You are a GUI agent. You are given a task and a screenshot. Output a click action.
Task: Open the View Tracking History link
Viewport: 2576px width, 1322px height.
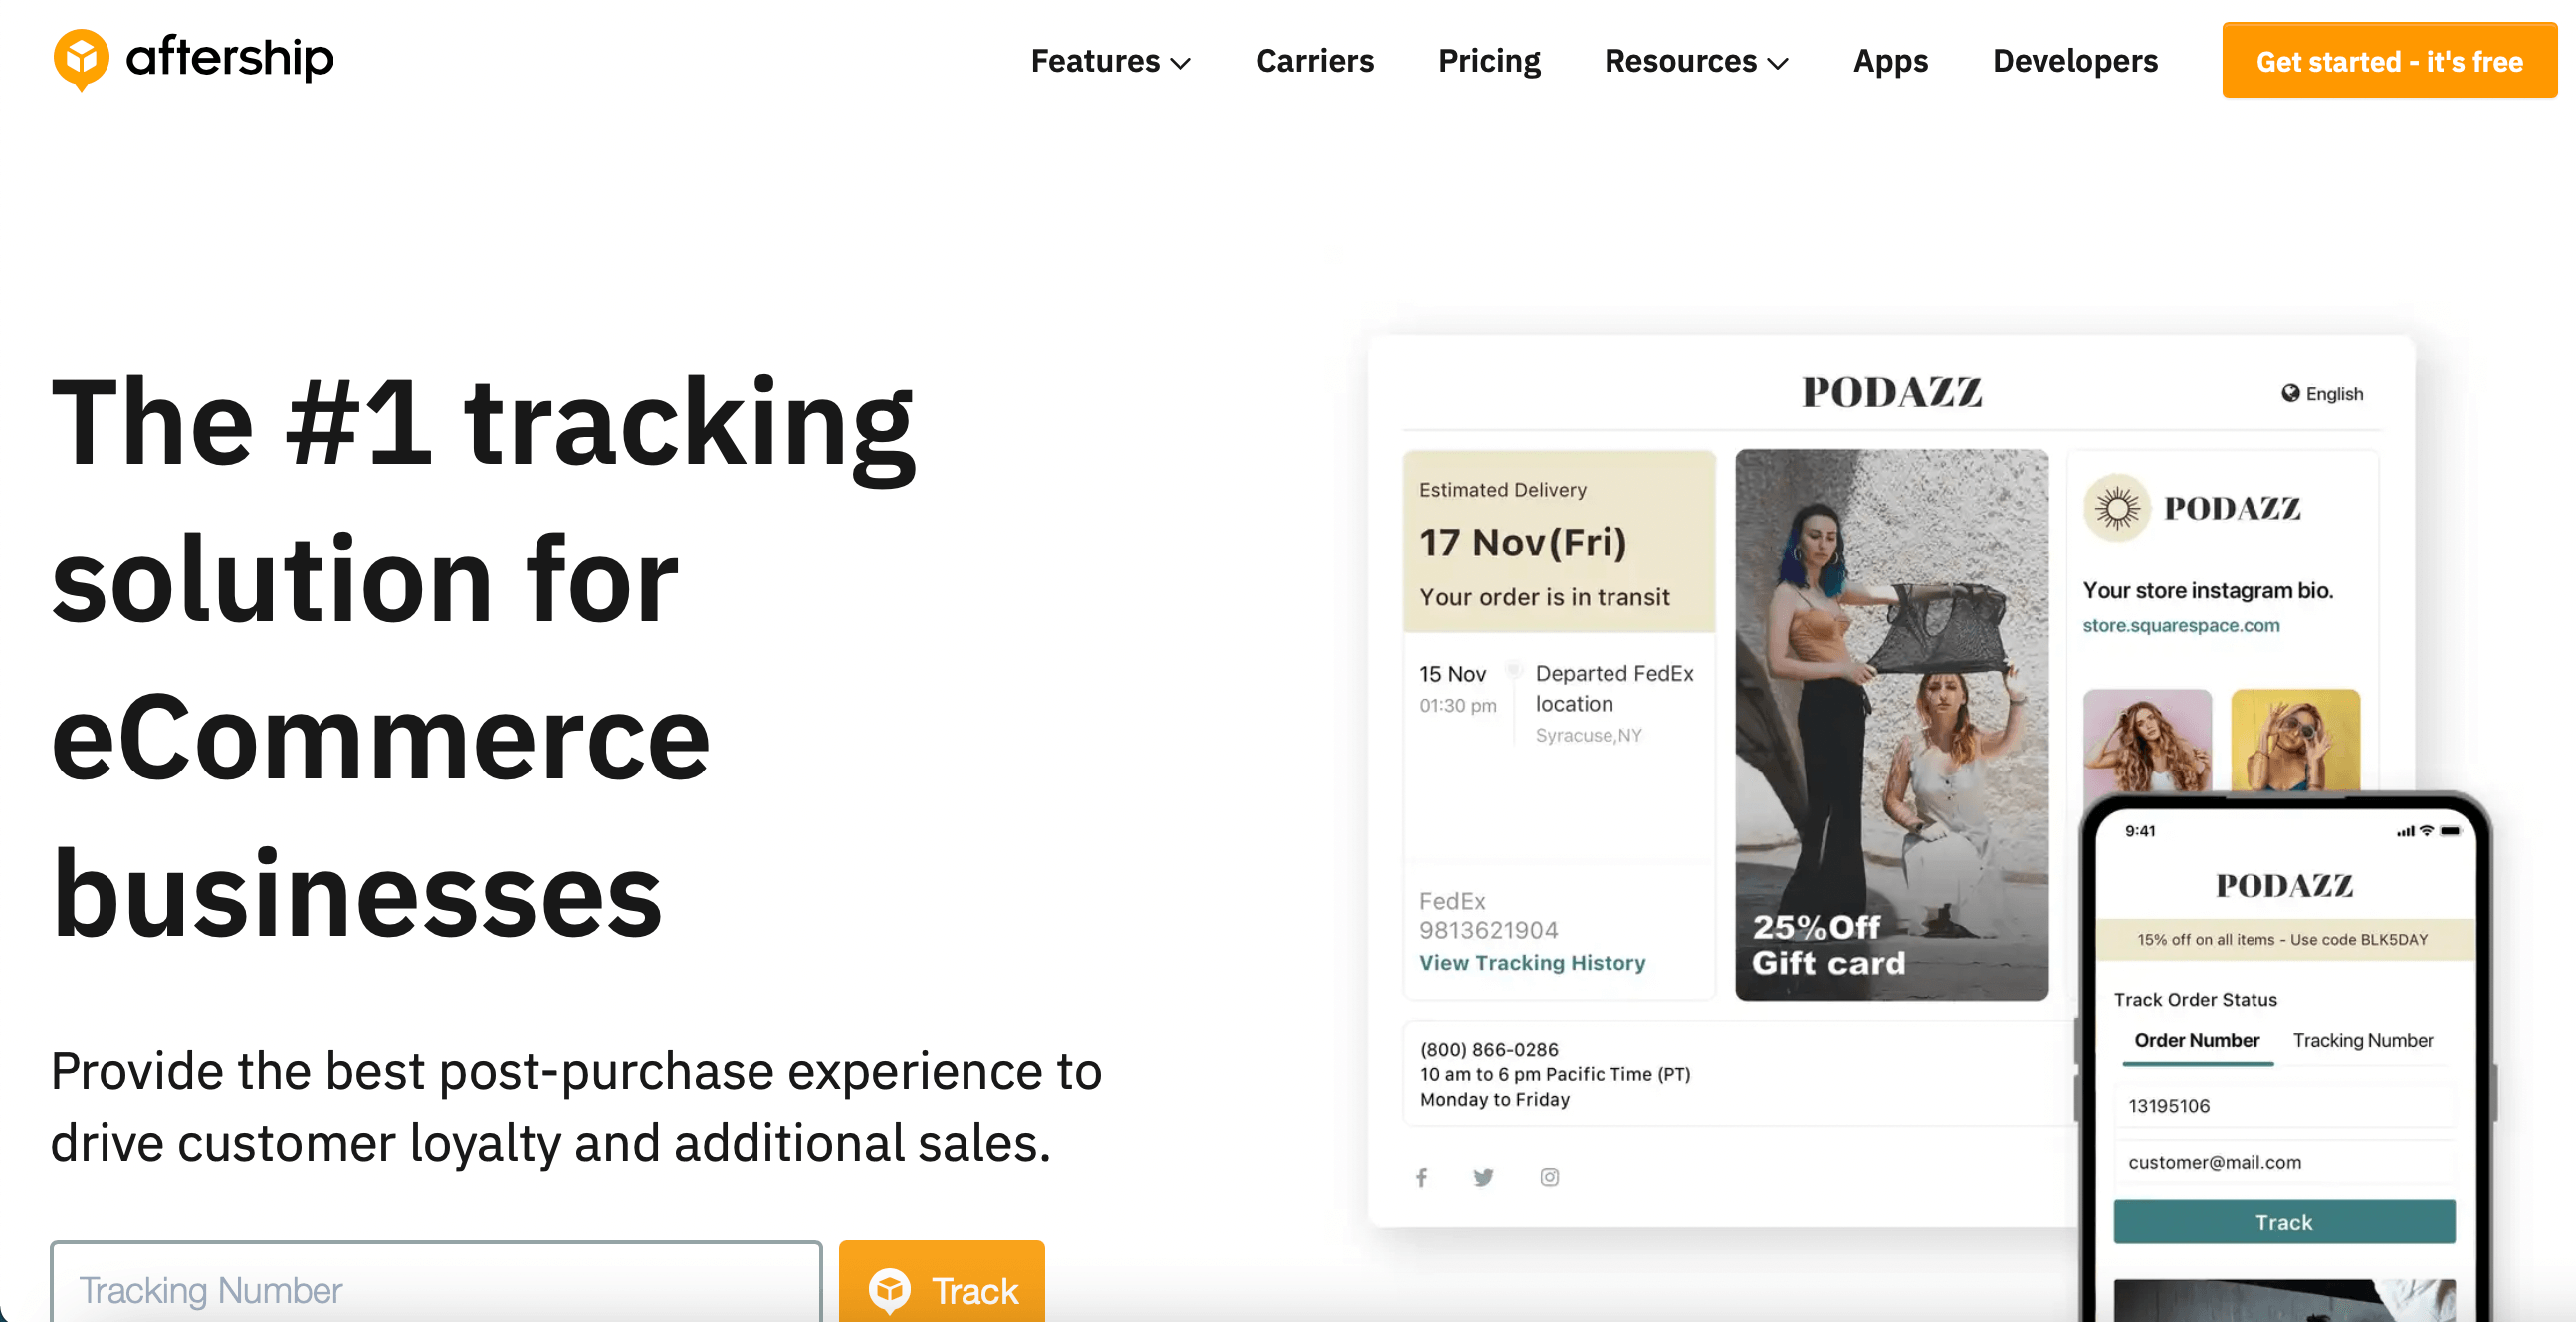click(x=1532, y=962)
